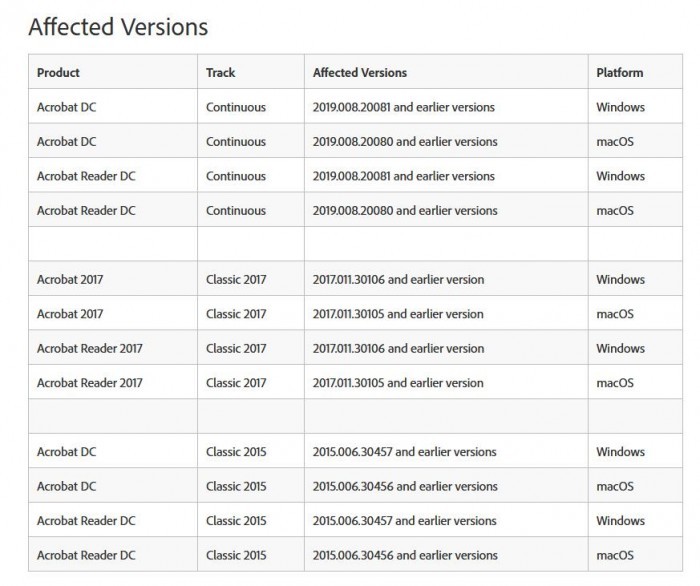
Task: Click the large "Affected Versions" page heading
Action: click(x=118, y=27)
